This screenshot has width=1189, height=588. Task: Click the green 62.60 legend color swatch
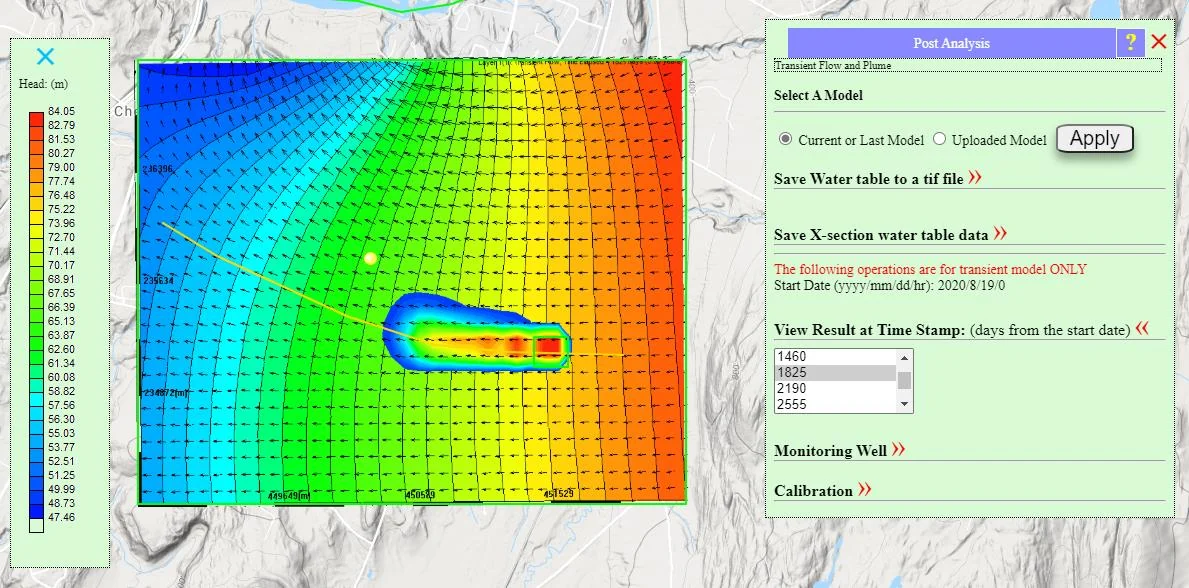(36, 356)
